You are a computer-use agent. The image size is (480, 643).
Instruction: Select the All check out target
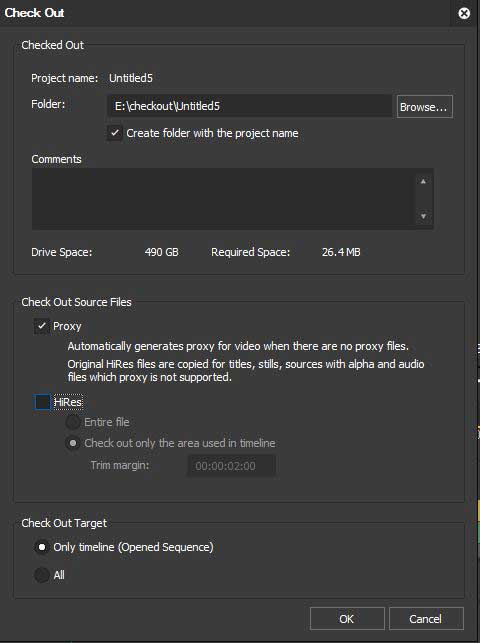click(x=41, y=575)
